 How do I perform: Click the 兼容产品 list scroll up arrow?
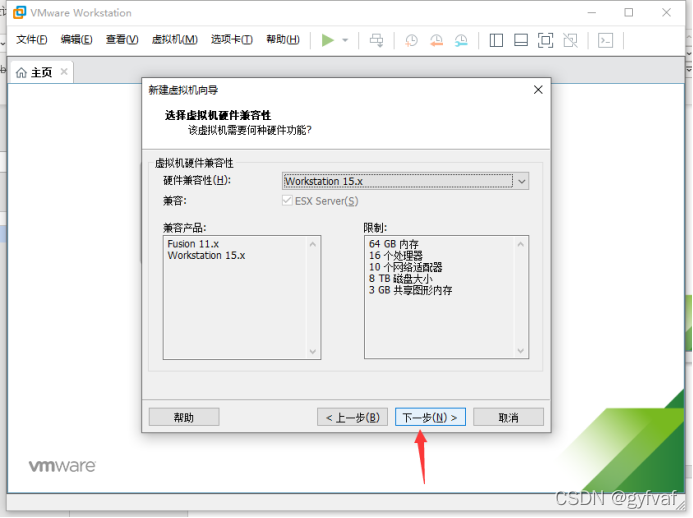313,244
